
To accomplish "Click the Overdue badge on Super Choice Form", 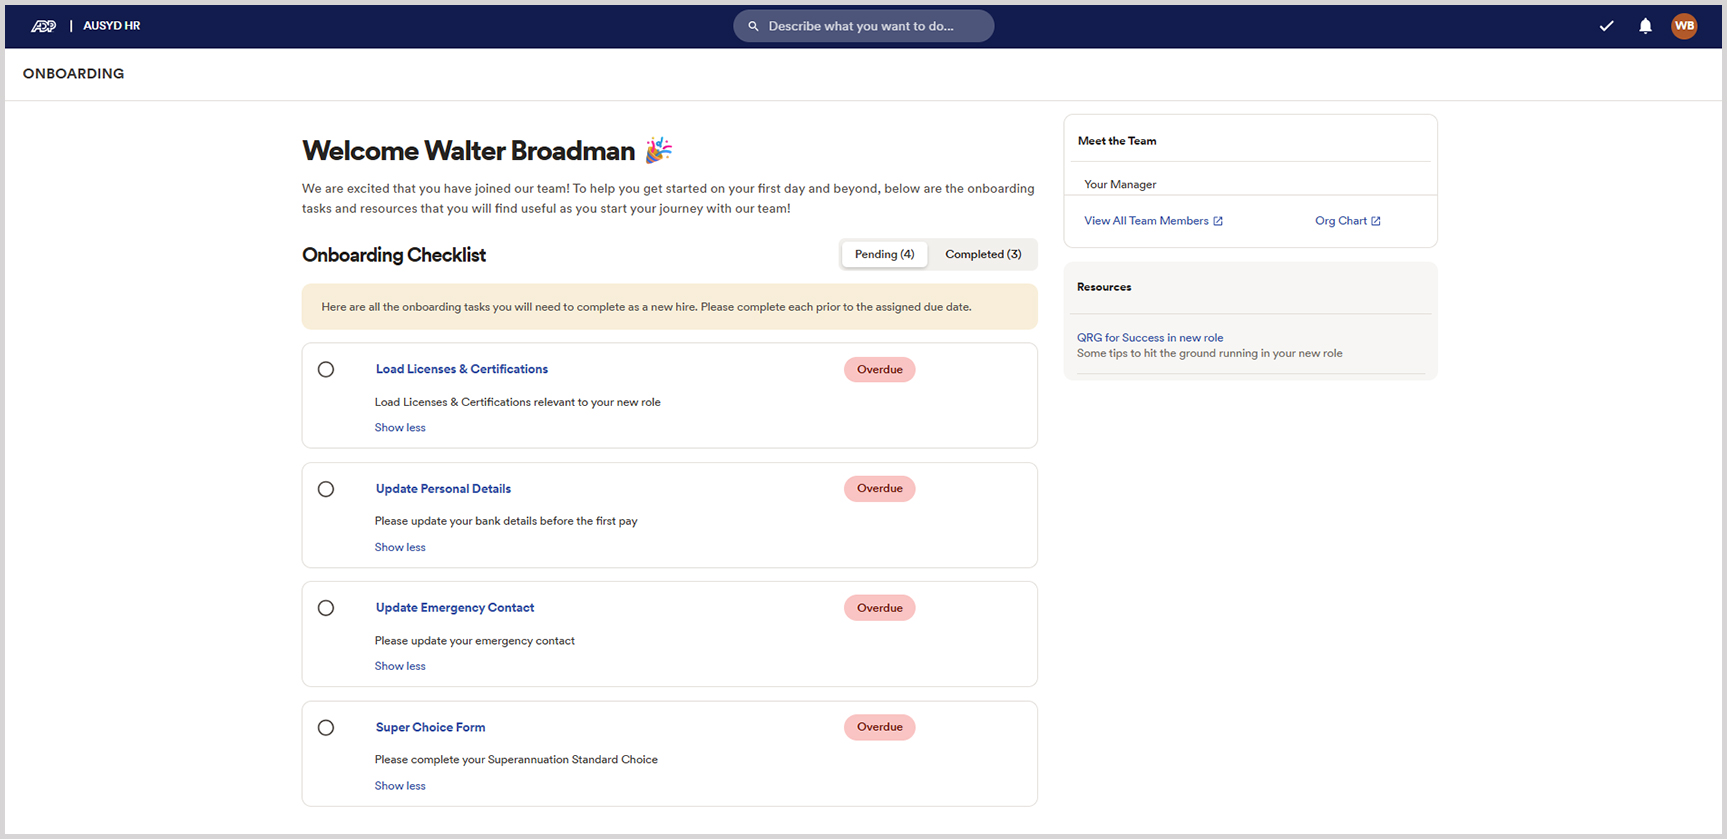I will coord(879,727).
